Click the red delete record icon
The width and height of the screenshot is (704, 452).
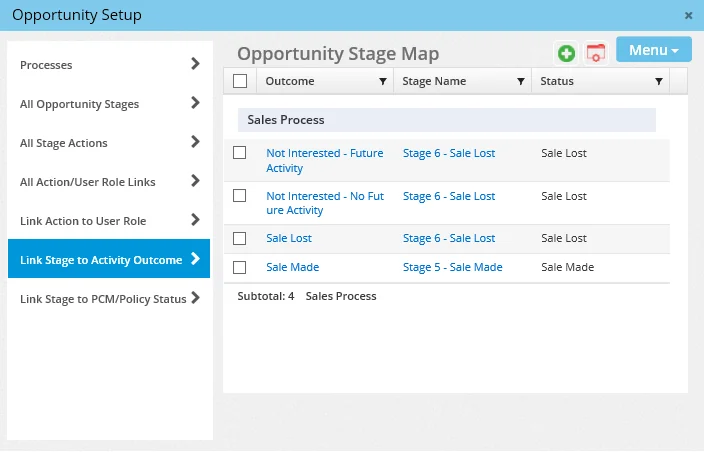tap(596, 53)
